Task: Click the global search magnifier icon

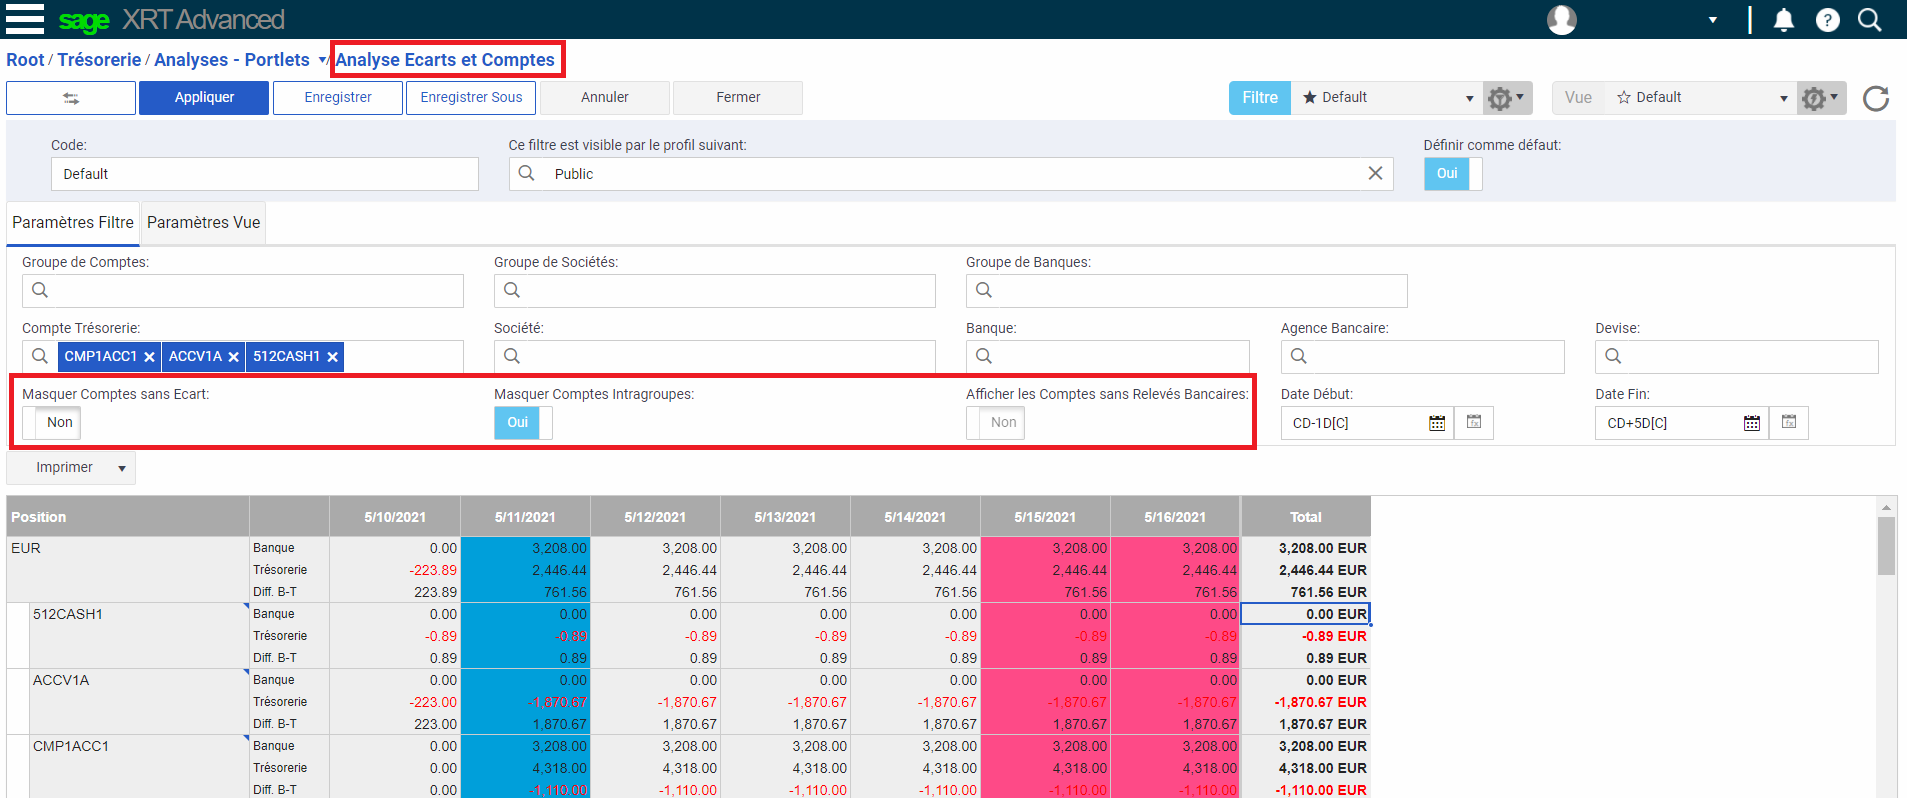Action: [1869, 20]
